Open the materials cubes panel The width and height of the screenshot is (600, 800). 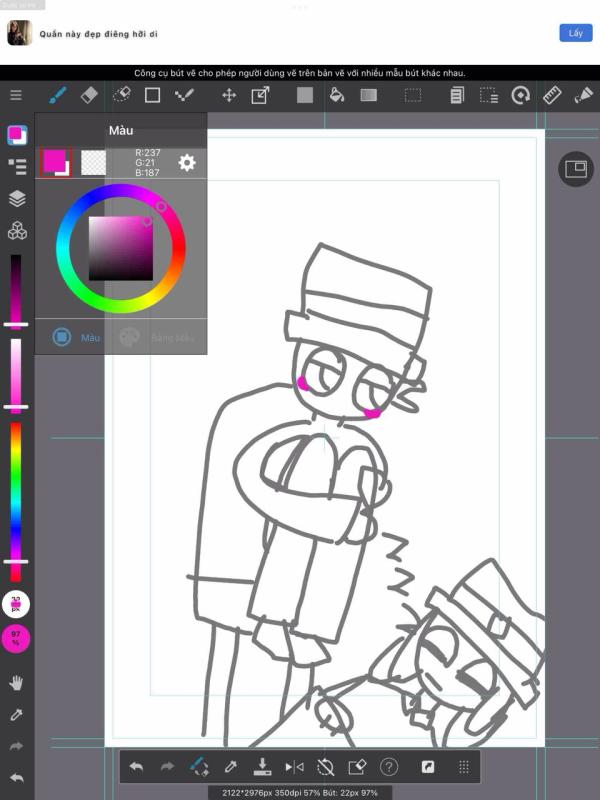click(x=17, y=231)
